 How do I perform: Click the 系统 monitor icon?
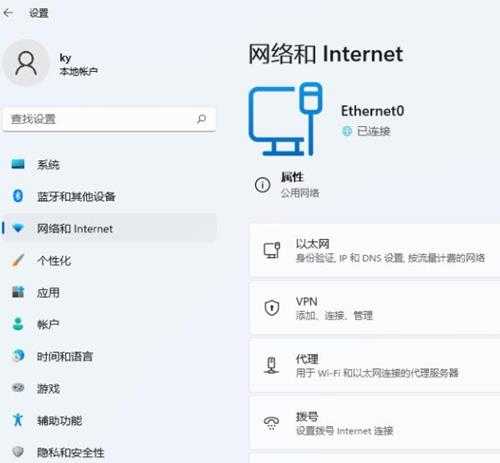[18, 164]
